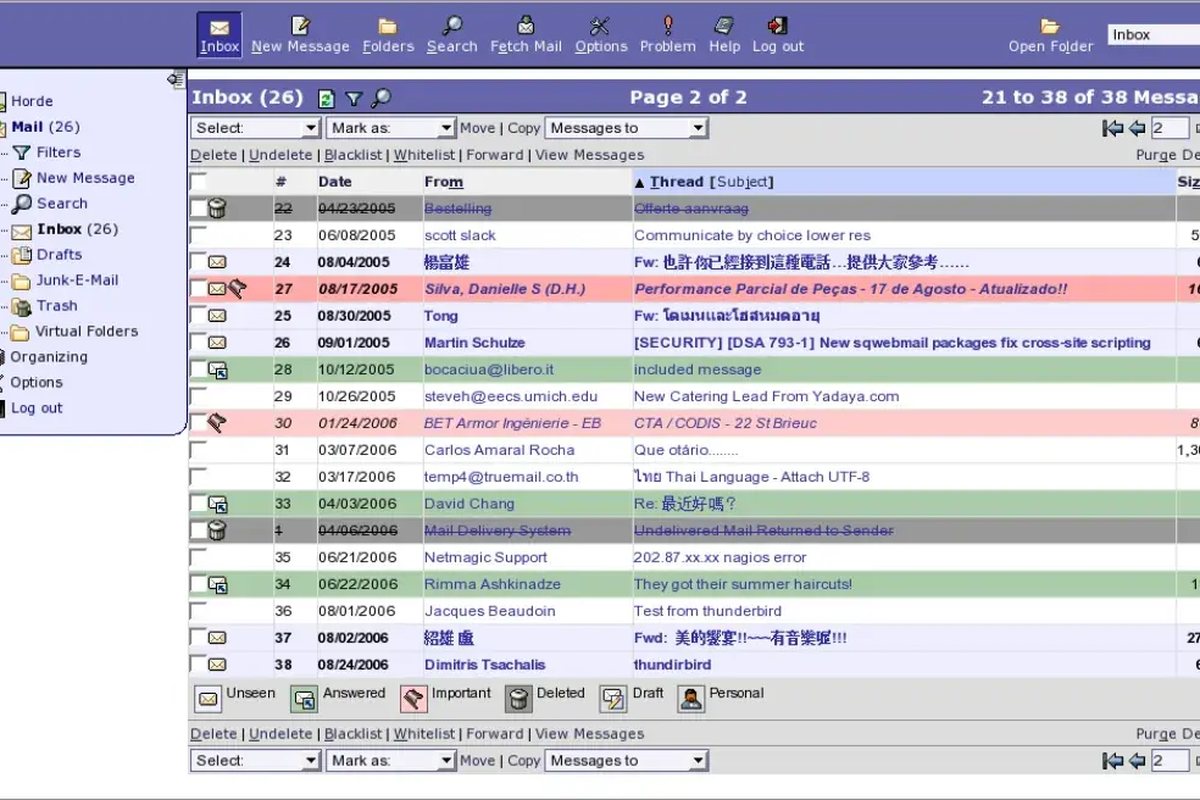The width and height of the screenshot is (1200, 800).
Task: Apply filters using funnel icon beside Inbox title
Action: [x=353, y=98]
